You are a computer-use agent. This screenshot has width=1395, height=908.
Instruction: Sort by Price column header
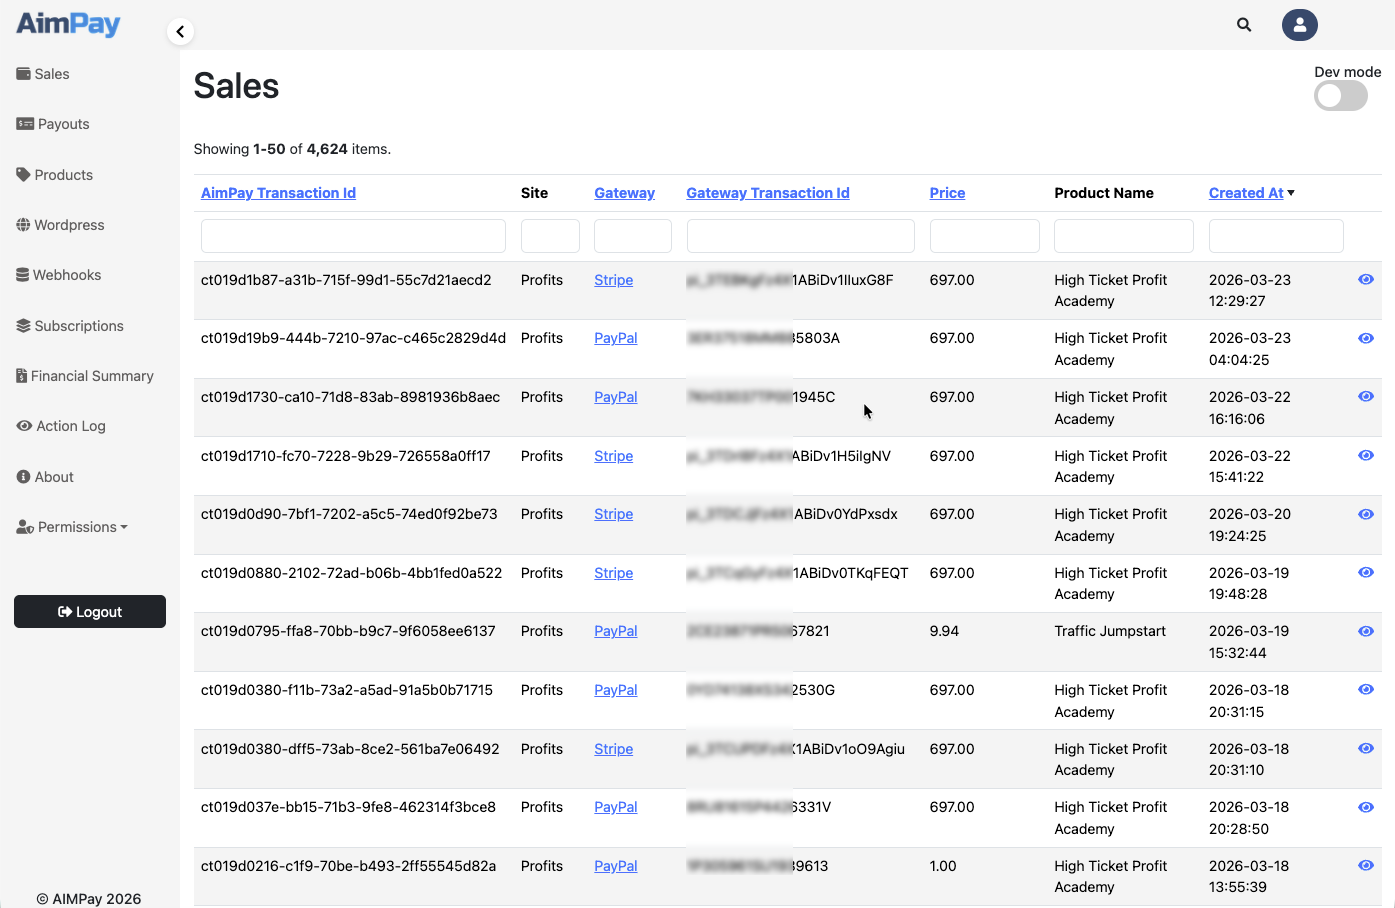click(x=947, y=193)
